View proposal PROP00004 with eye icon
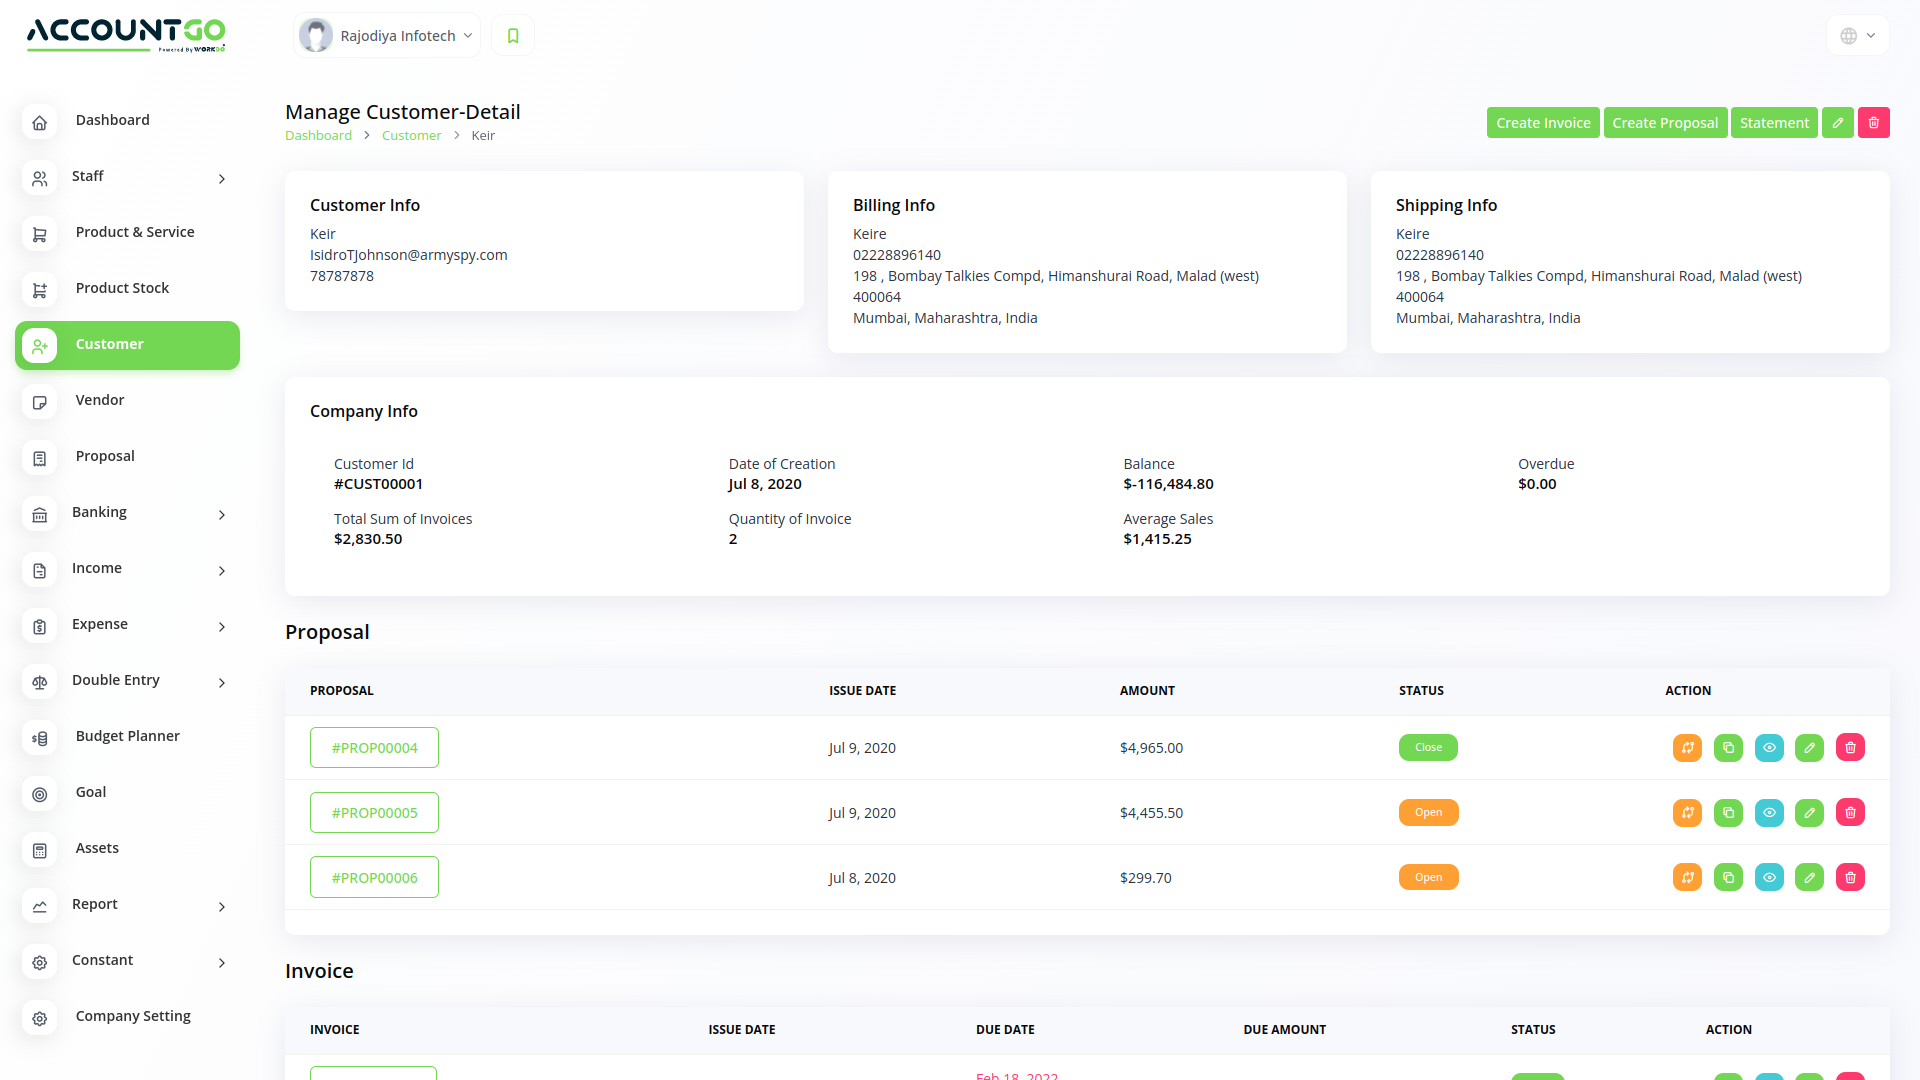1920x1080 pixels. pyautogui.click(x=1769, y=748)
